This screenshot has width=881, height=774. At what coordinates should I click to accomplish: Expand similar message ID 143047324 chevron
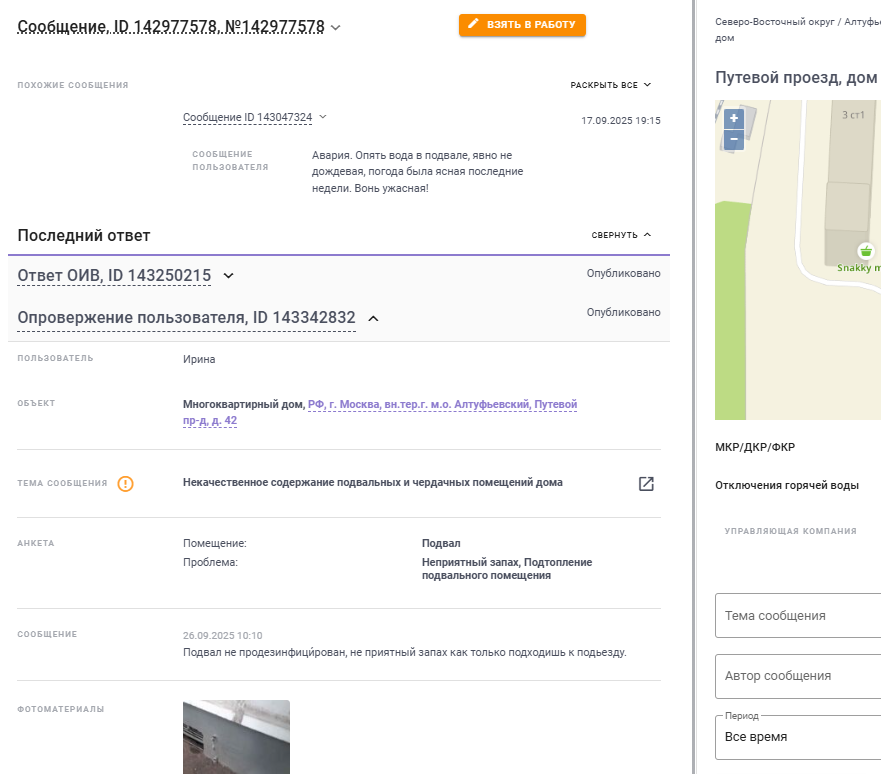(323, 117)
